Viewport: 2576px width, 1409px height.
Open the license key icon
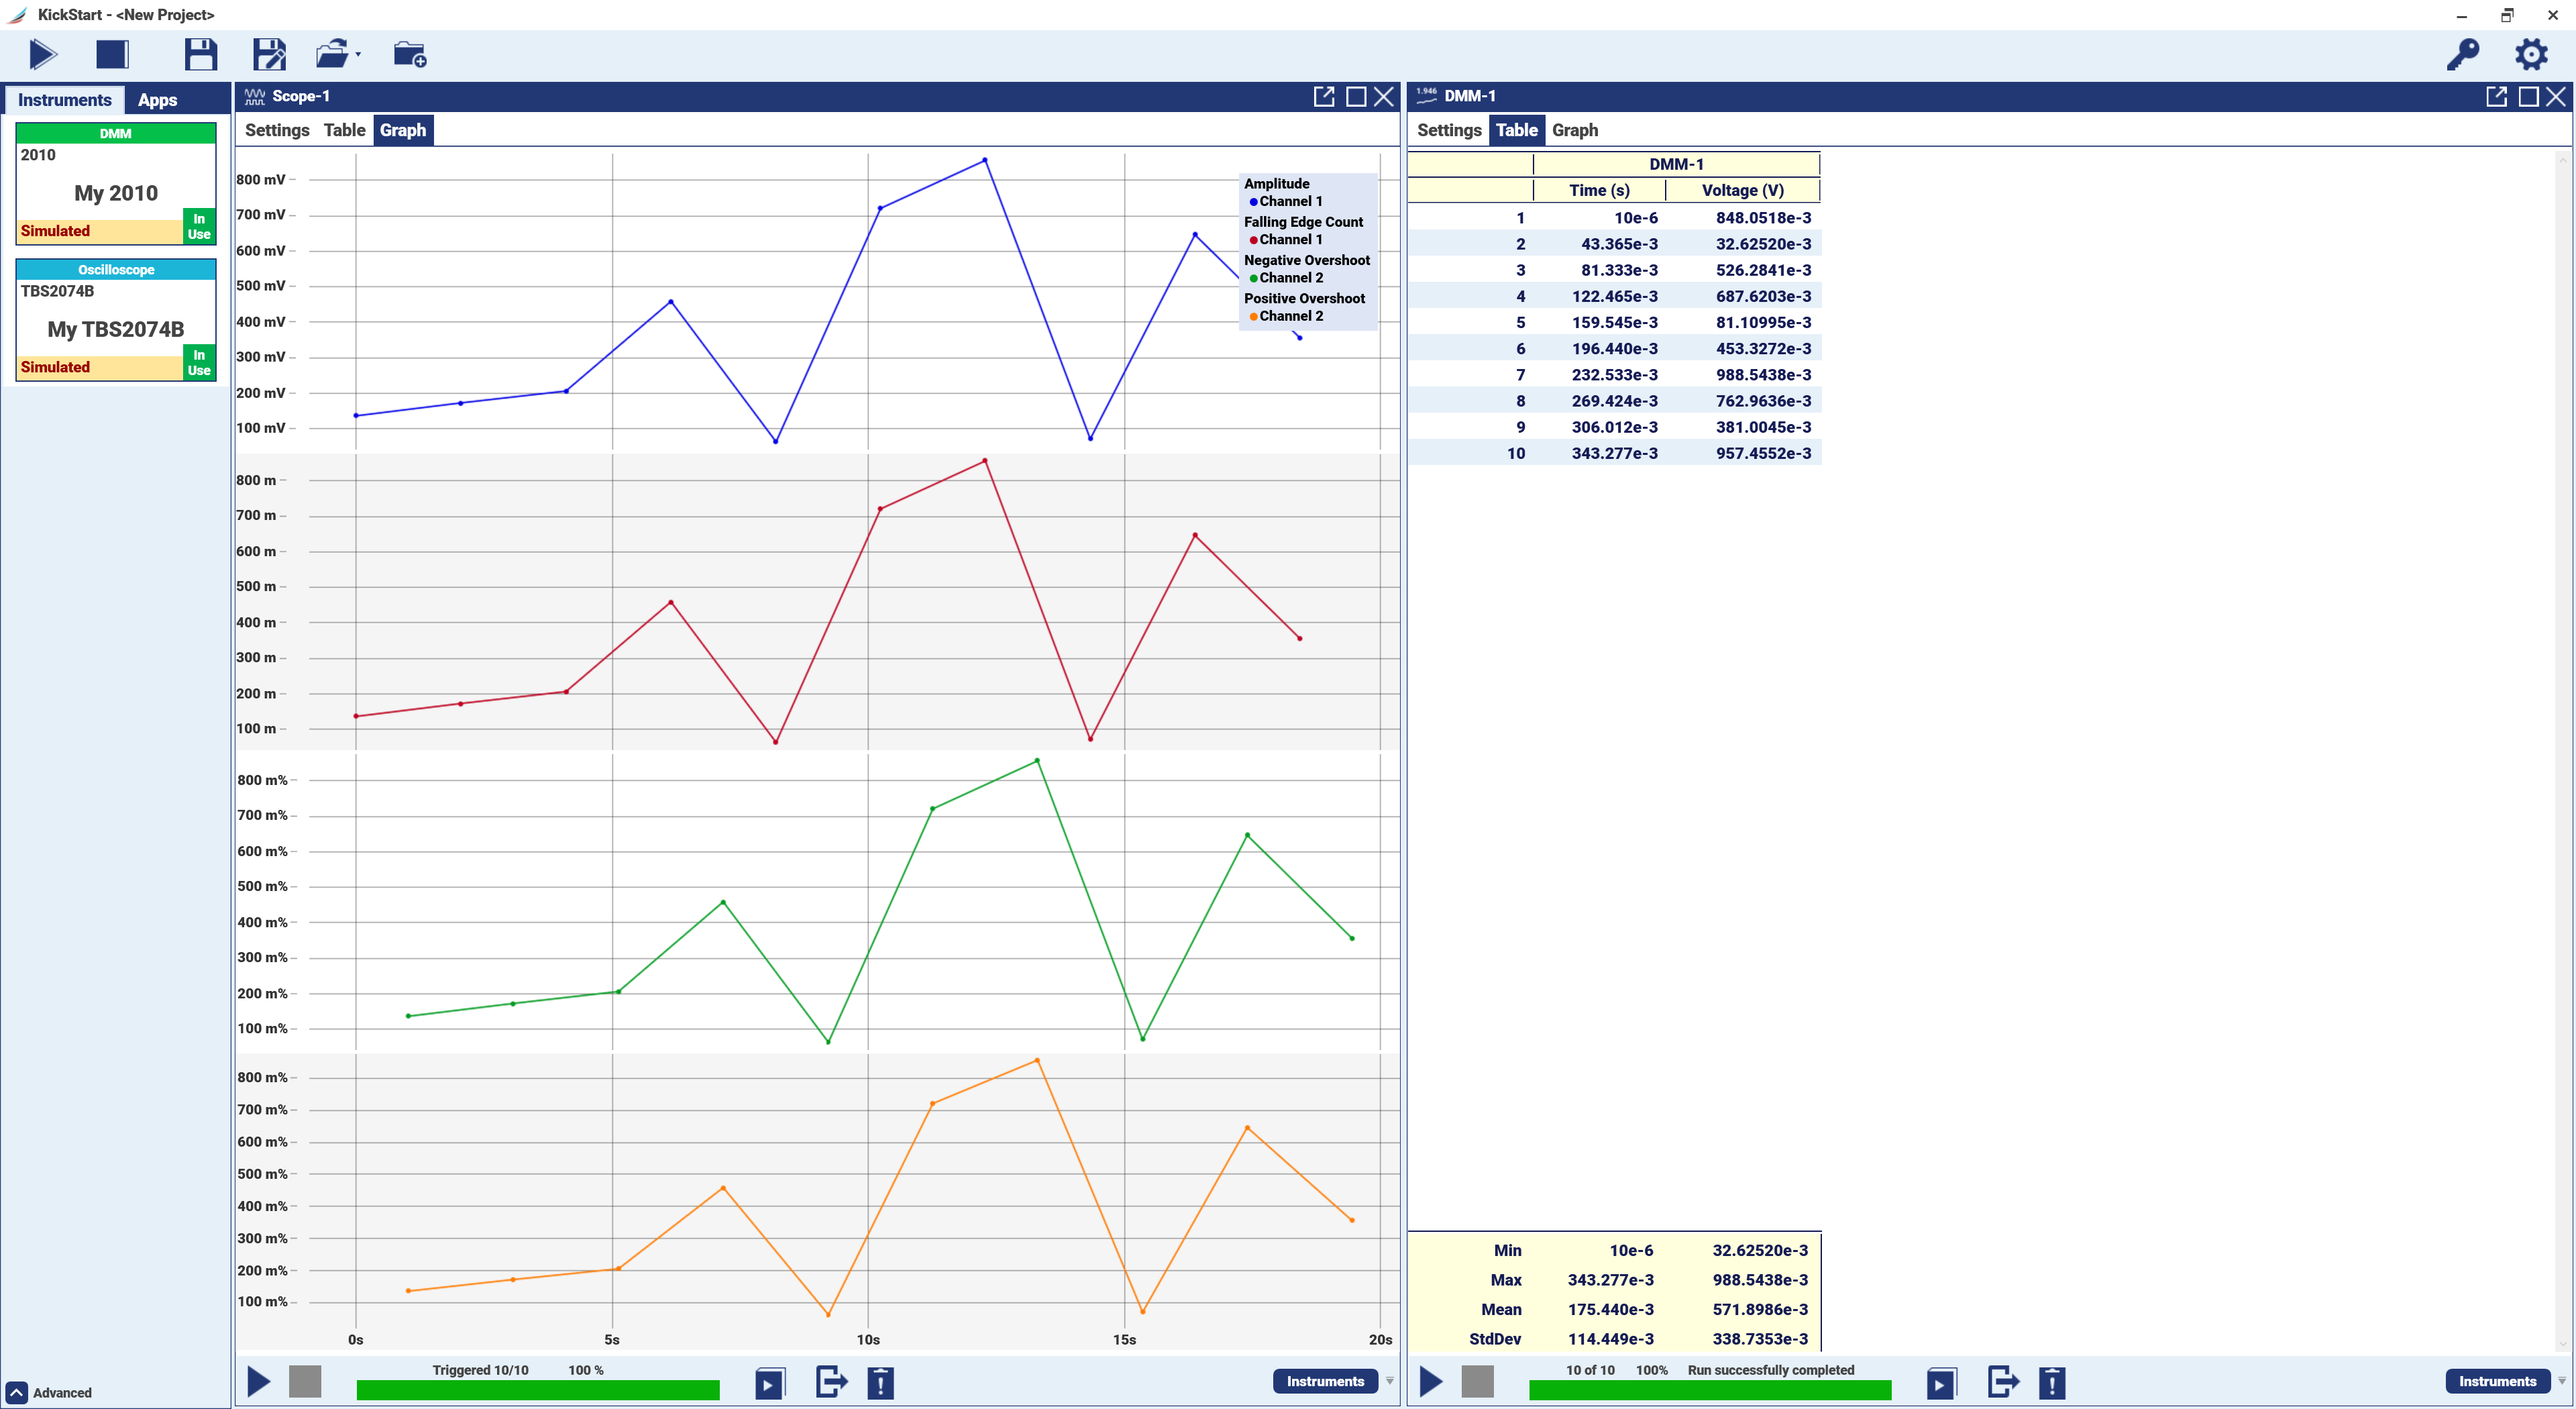(2463, 54)
